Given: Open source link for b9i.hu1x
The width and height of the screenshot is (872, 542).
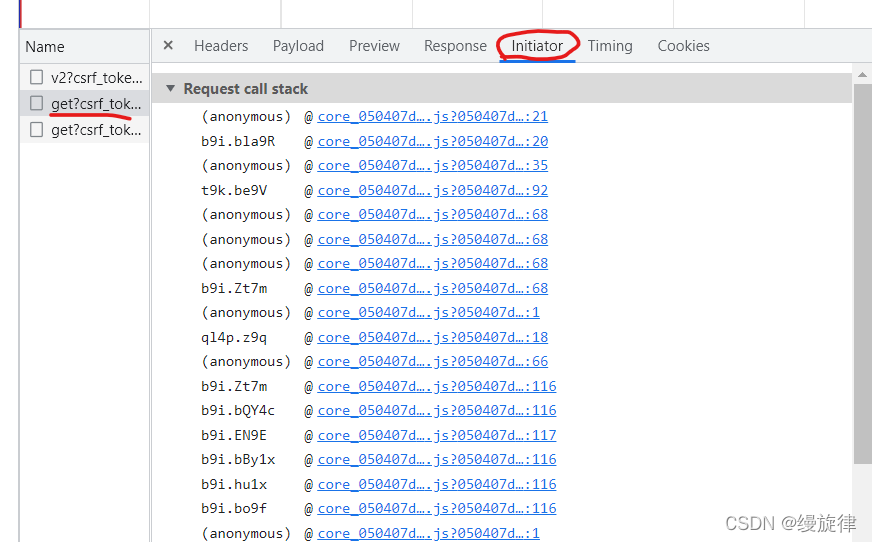Looking at the screenshot, I should click(x=437, y=484).
